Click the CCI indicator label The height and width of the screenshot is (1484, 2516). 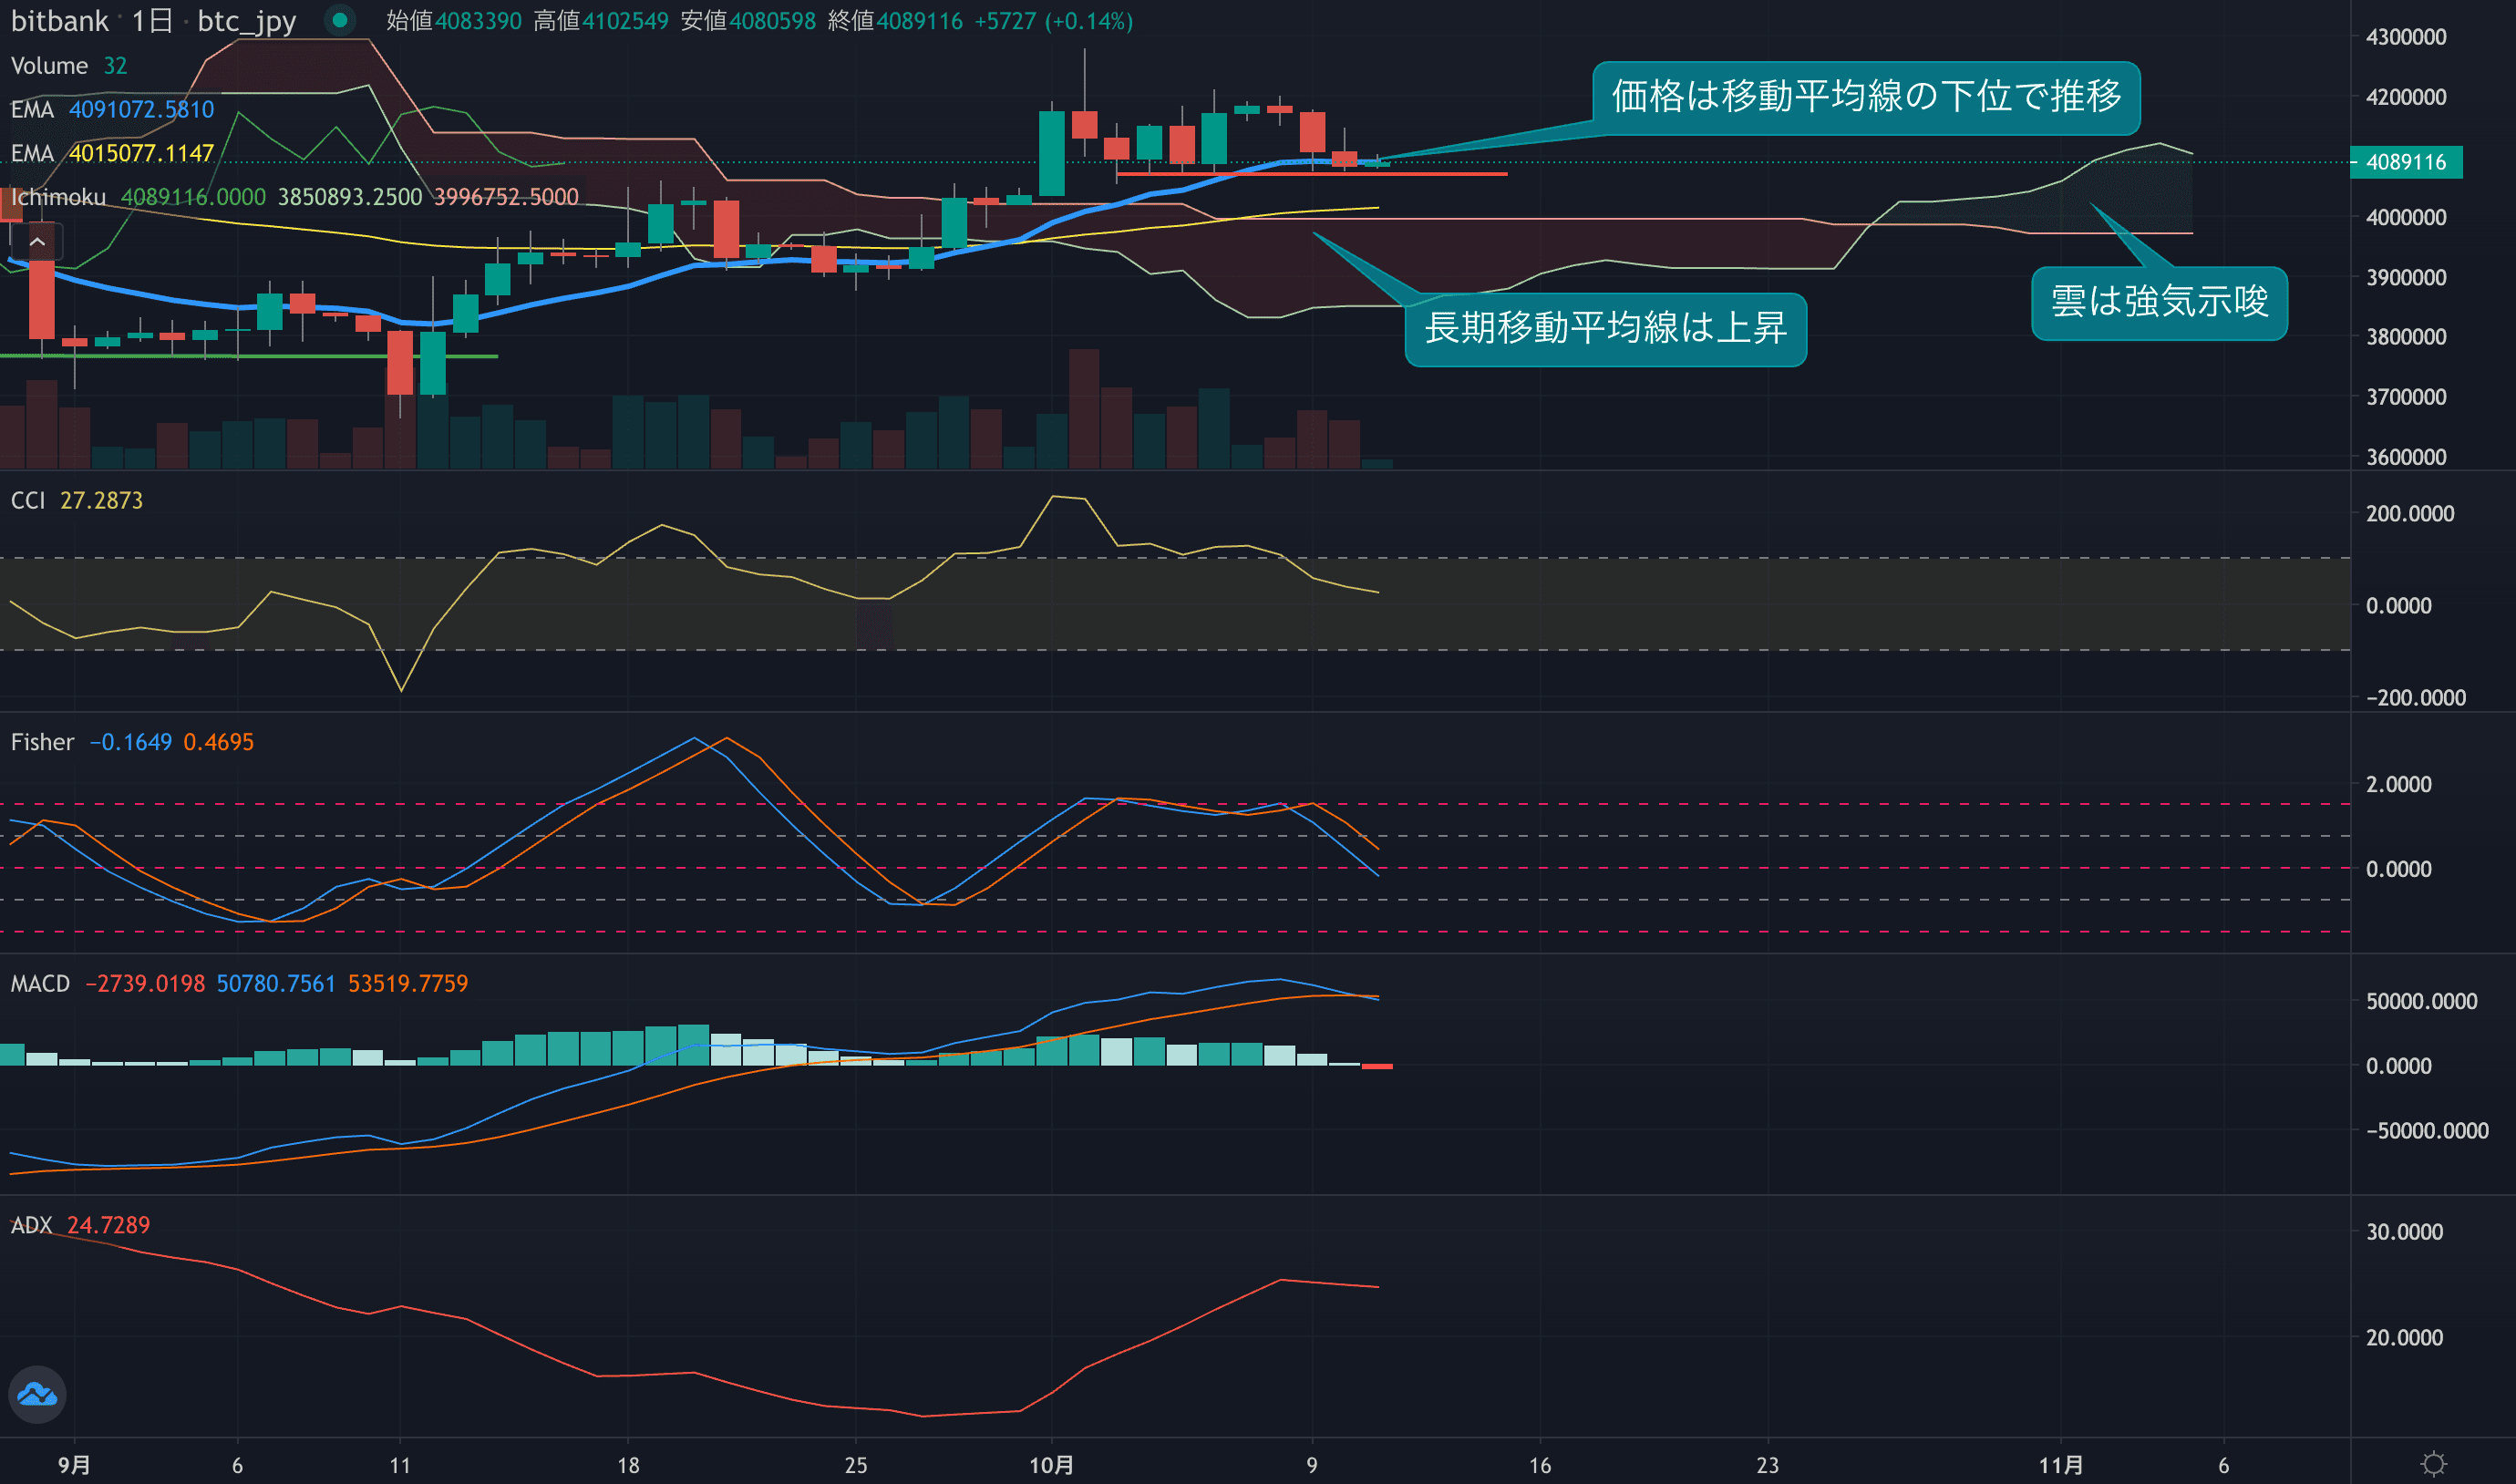pyautogui.click(x=28, y=500)
